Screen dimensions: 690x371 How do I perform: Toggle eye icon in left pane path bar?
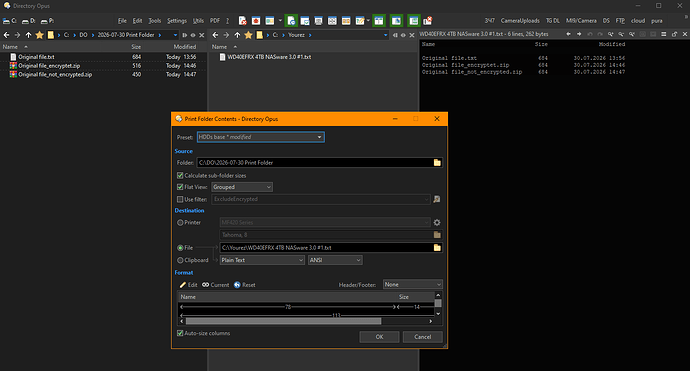193,35
